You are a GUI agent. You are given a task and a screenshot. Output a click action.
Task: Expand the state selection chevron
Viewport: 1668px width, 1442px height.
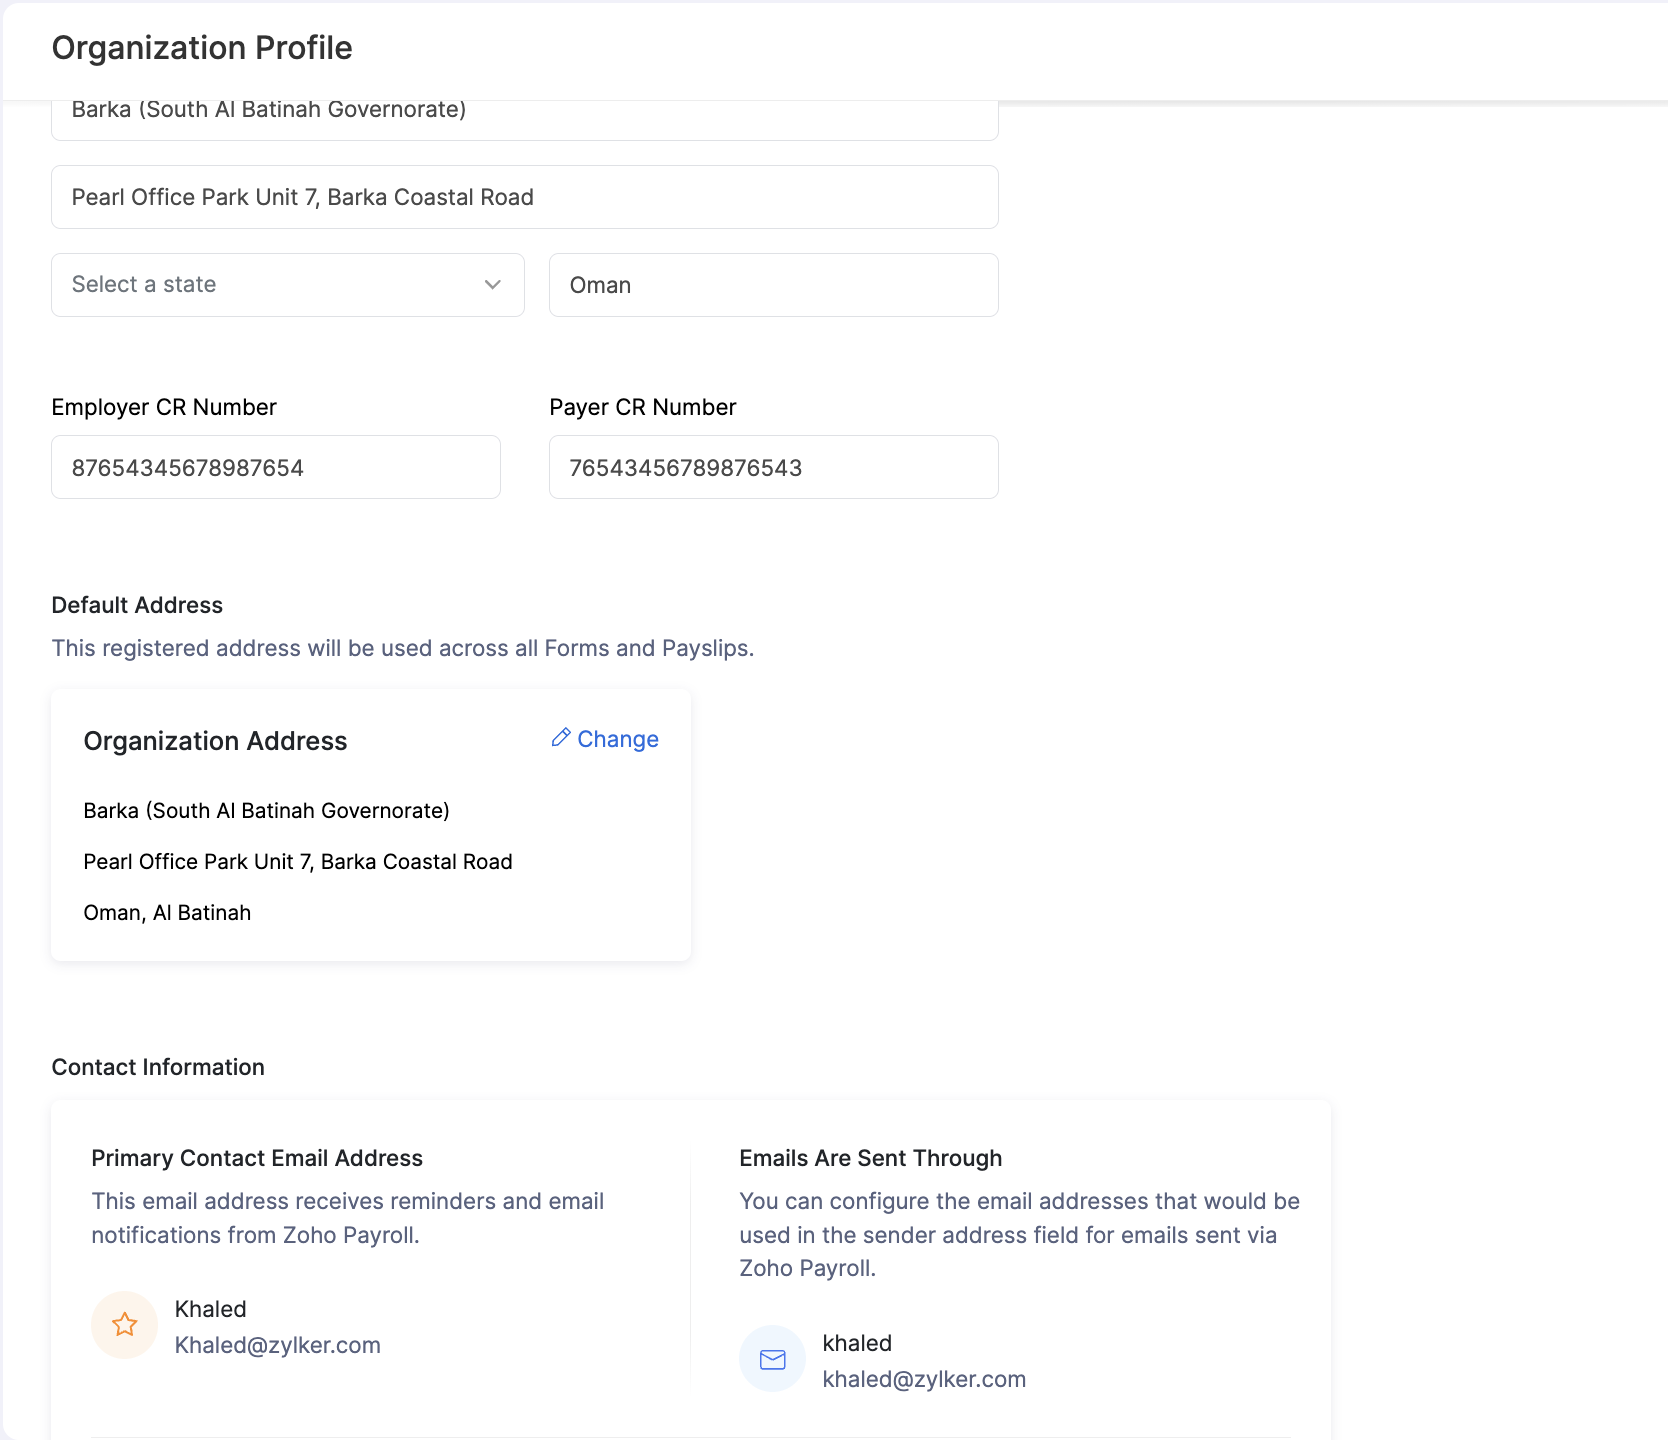[492, 285]
